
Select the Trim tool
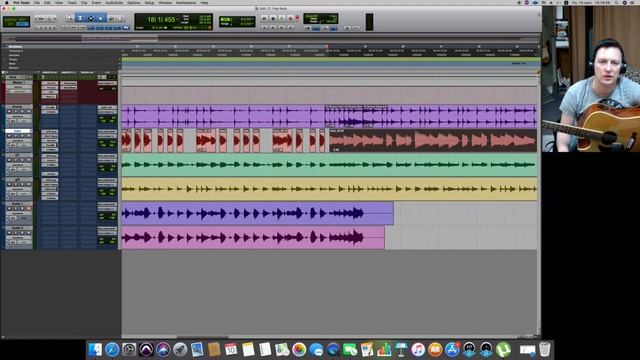[80, 18]
